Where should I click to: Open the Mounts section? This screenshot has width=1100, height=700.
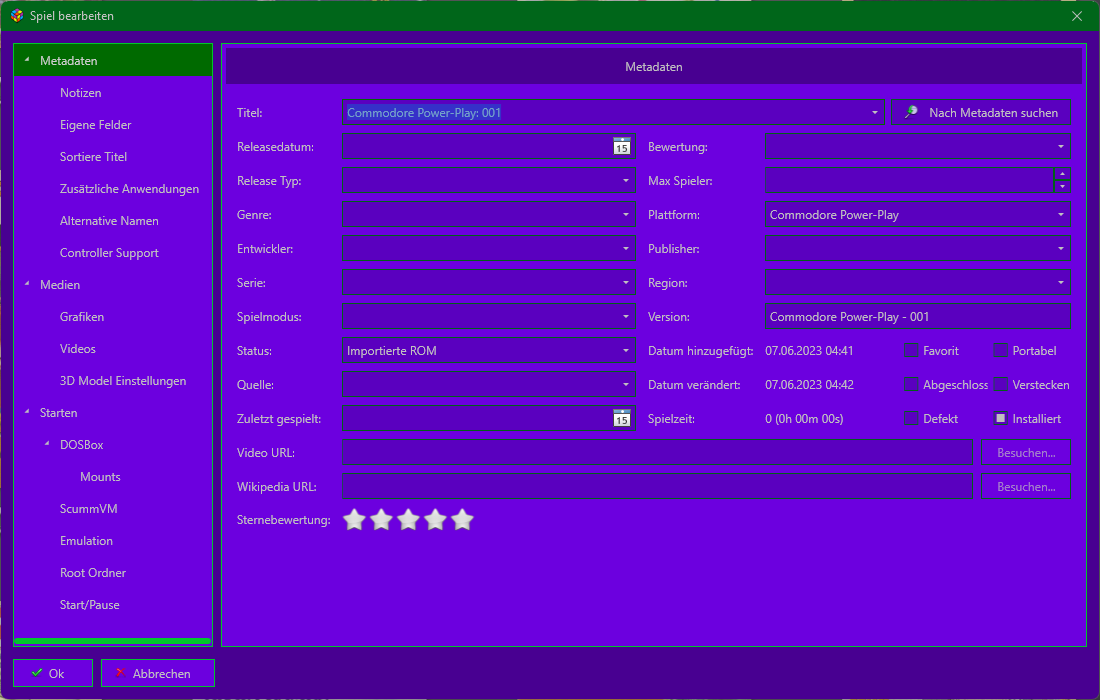(100, 477)
